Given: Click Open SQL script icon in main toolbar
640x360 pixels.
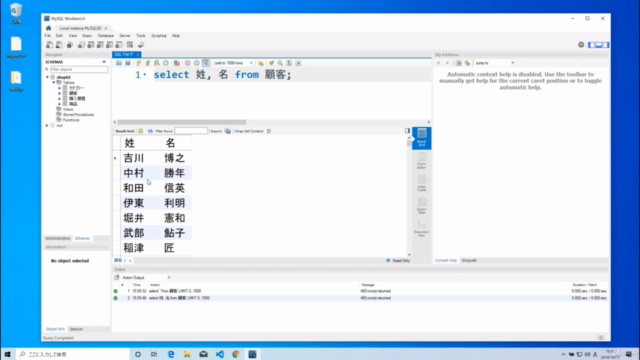Looking at the screenshot, I should click(x=59, y=45).
